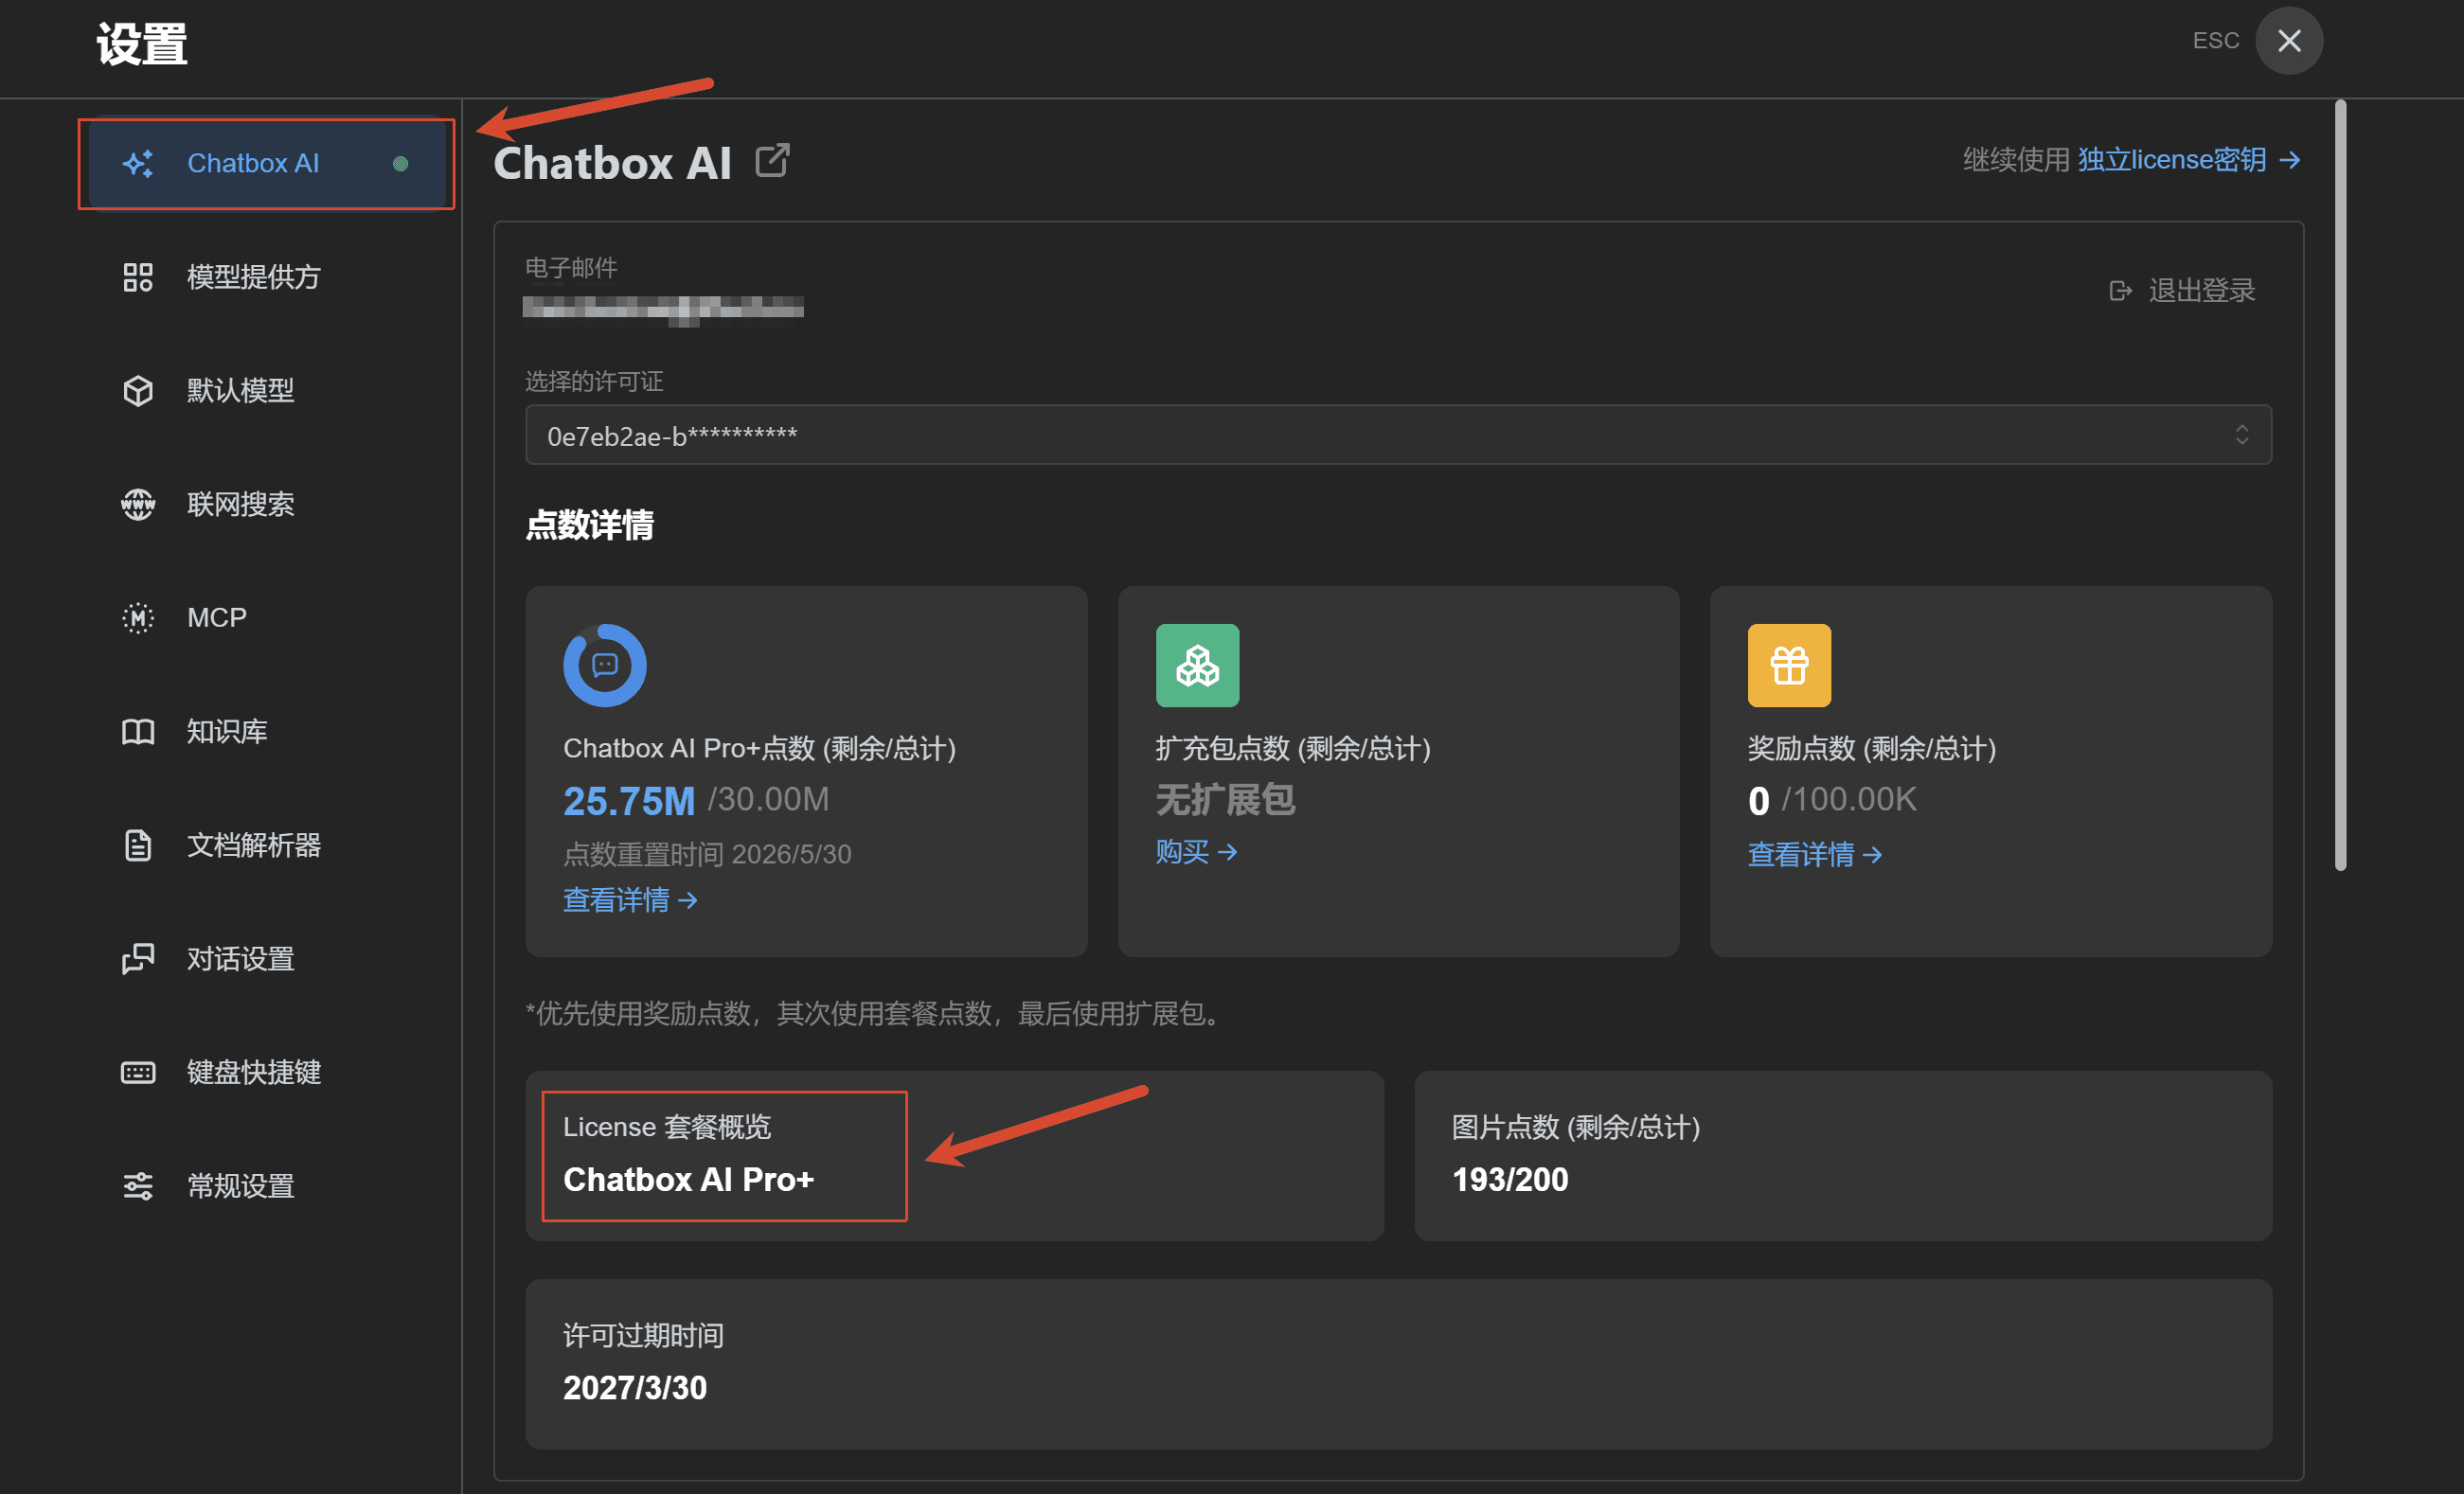Open the Chatbox AI external link icon
This screenshot has width=2464, height=1494.
(772, 160)
